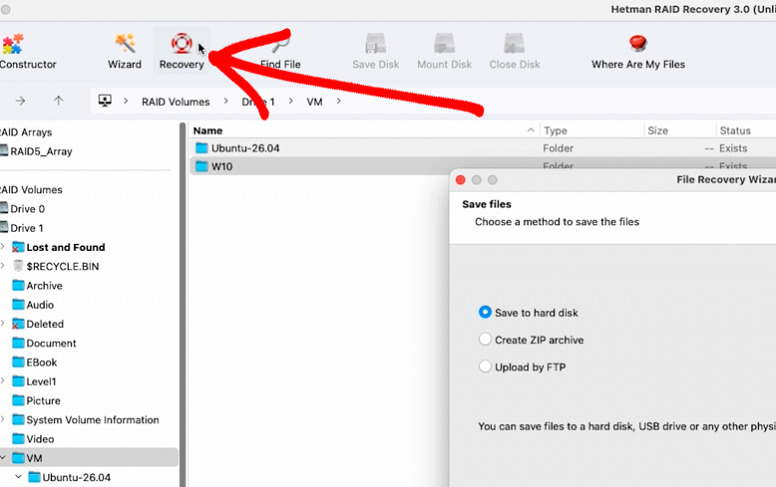Choose Create ZIP archive option
This screenshot has width=776, height=487.
tap(485, 340)
